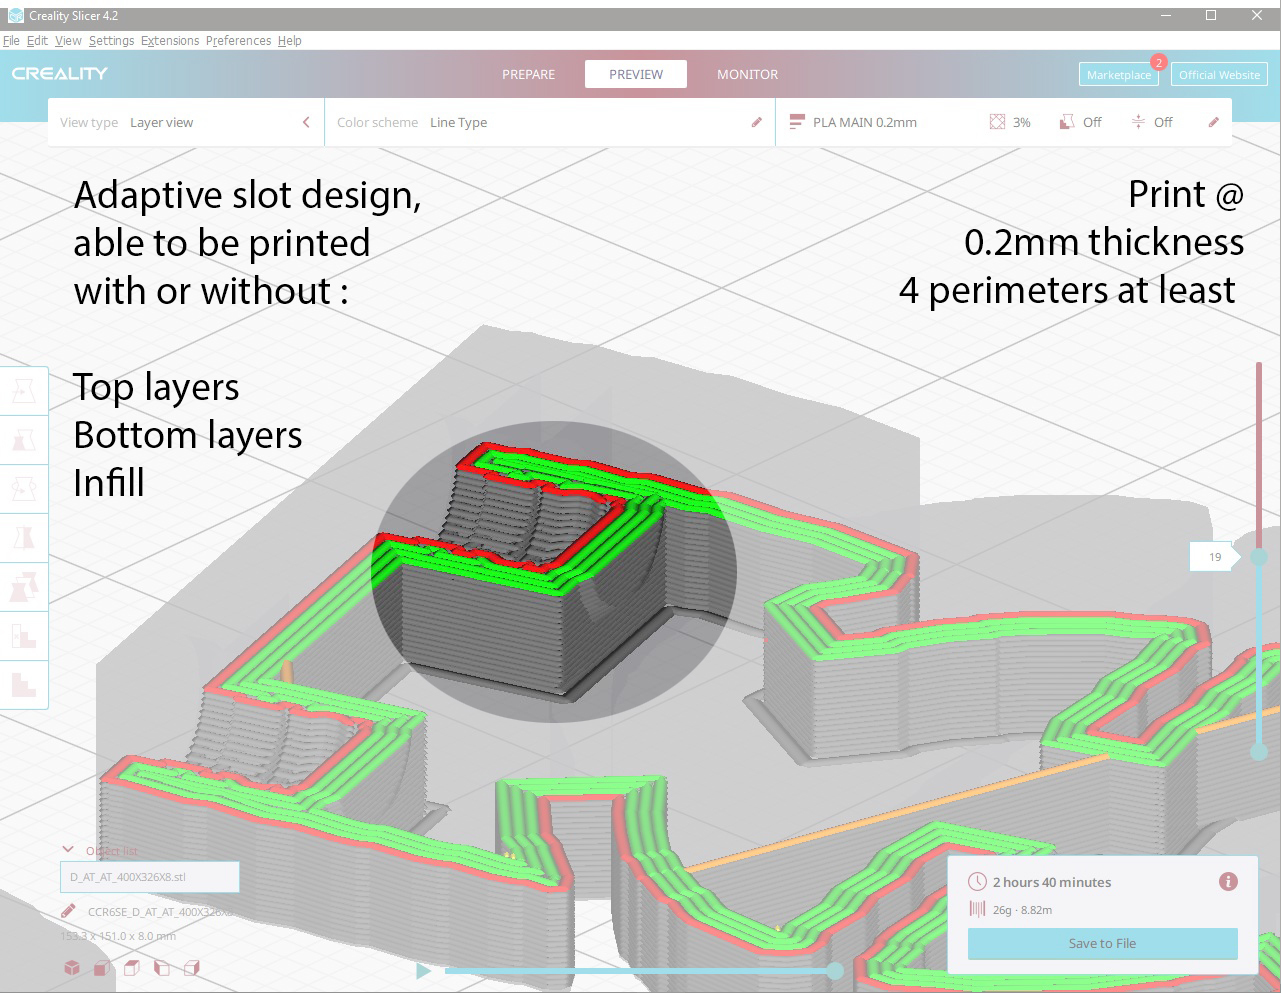1281x993 pixels.
Task: Select the Rotate tool in left toolbar
Action: [x=23, y=489]
